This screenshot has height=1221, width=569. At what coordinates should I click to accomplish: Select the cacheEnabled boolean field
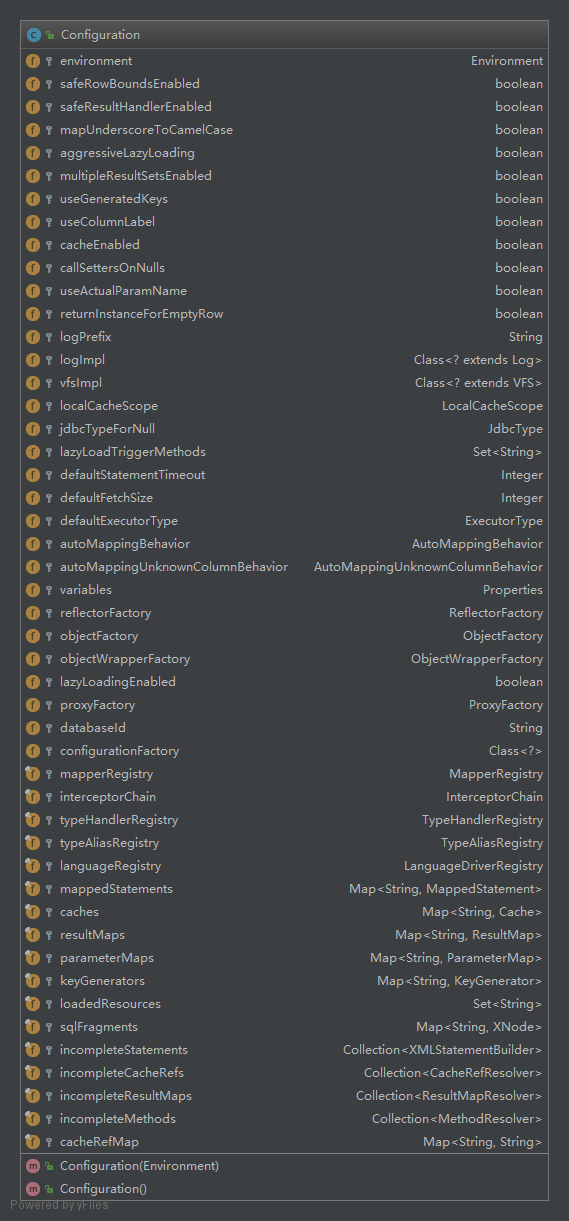coord(284,245)
